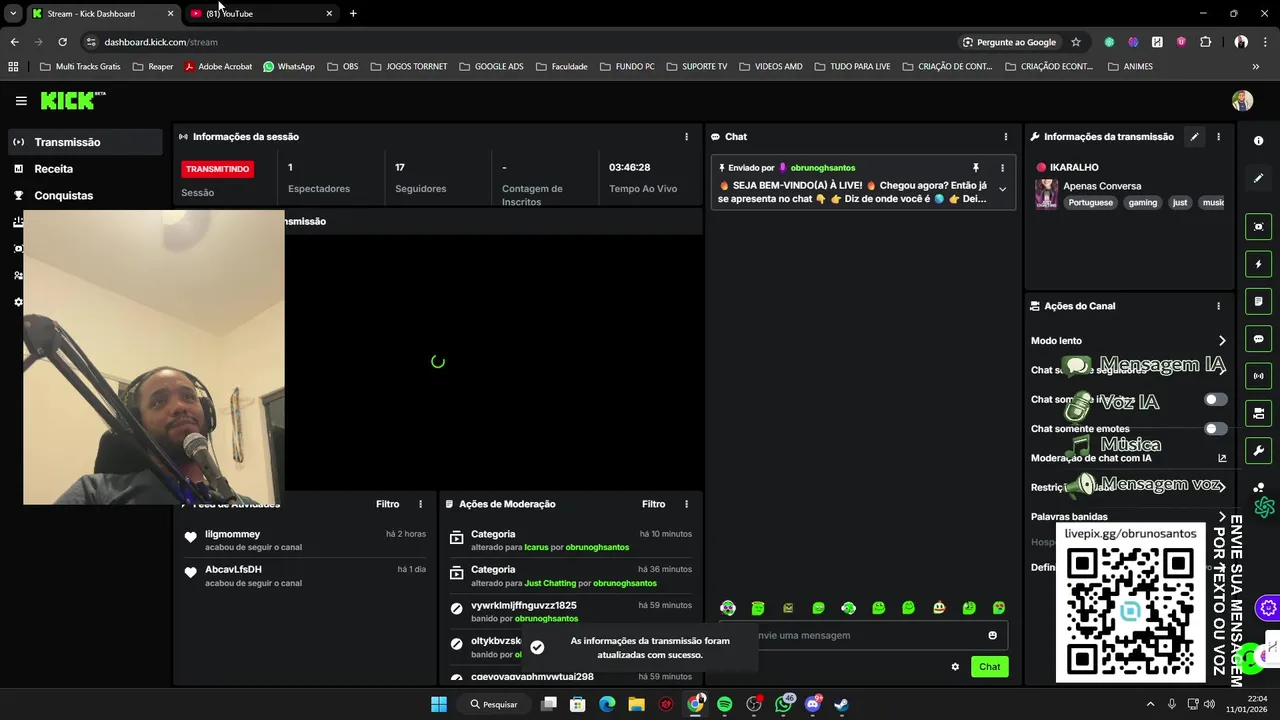Open the user avatar in Kick header
Image resolution: width=1280 pixels, height=720 pixels.
pos(1242,101)
